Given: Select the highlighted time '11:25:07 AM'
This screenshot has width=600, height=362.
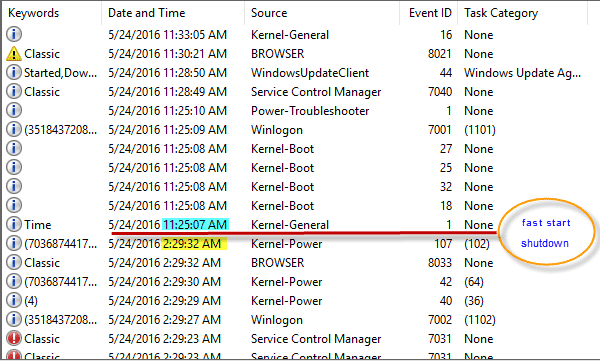Looking at the screenshot, I should tap(196, 224).
